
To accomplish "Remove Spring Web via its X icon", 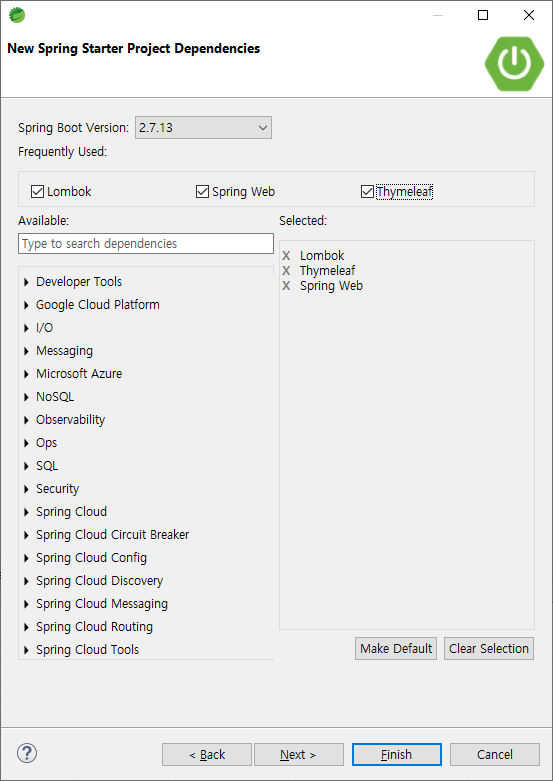I will (x=286, y=285).
